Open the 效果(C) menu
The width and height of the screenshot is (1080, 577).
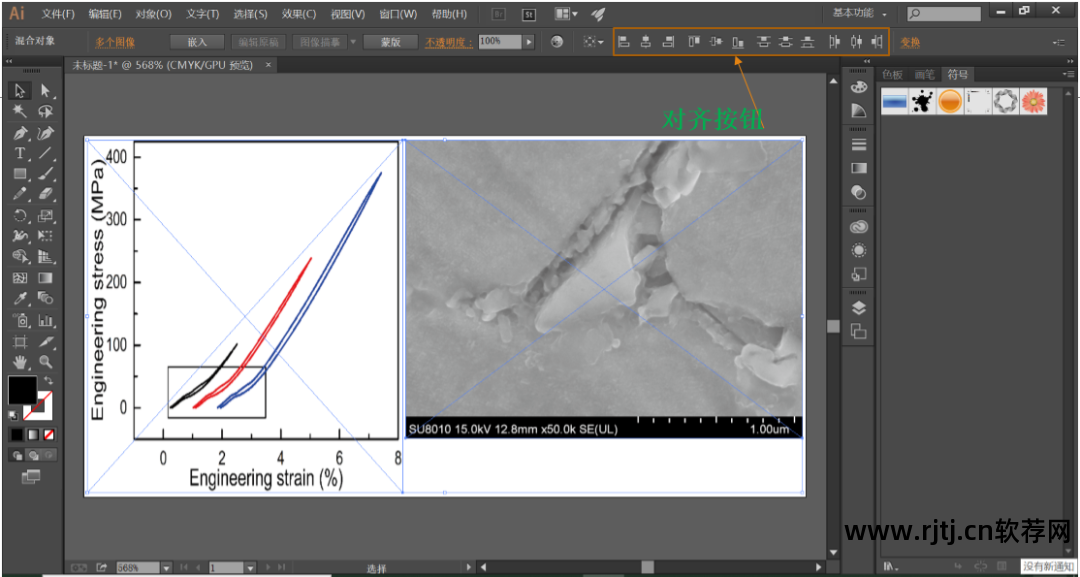point(298,14)
